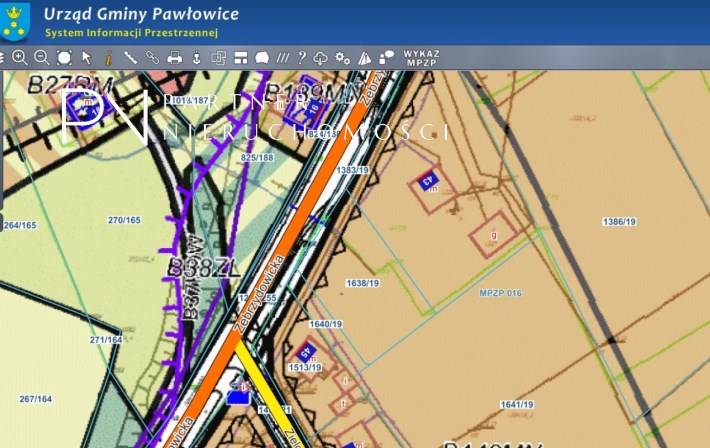Select the arrow pointer tool

click(x=87, y=58)
